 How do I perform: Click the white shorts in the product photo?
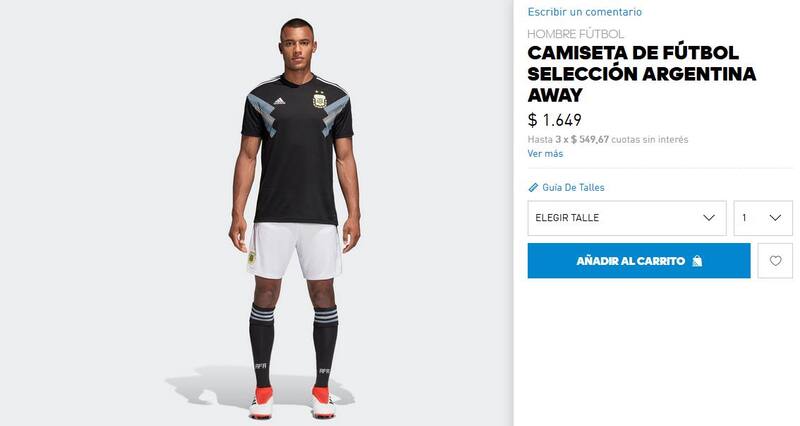coord(297,250)
